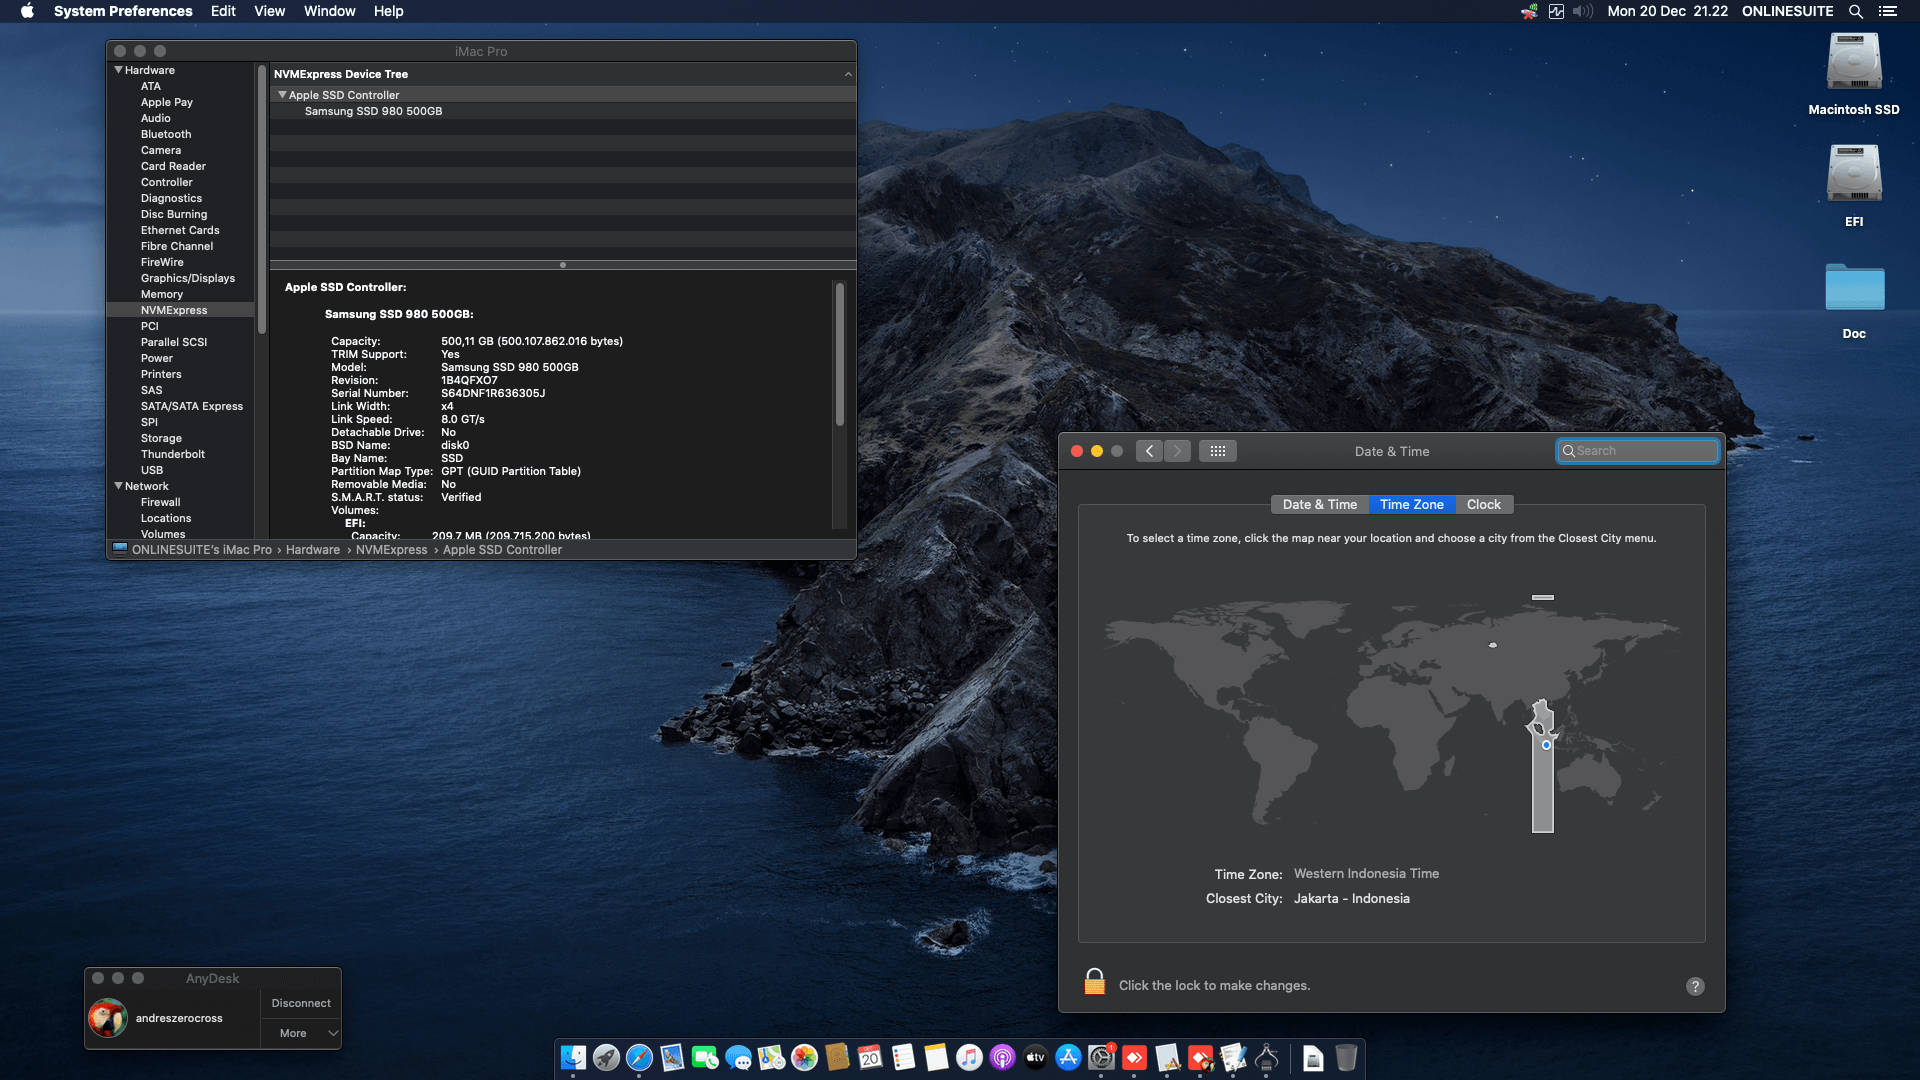Open the Edit menu
This screenshot has width=1920, height=1080.
tap(223, 11)
